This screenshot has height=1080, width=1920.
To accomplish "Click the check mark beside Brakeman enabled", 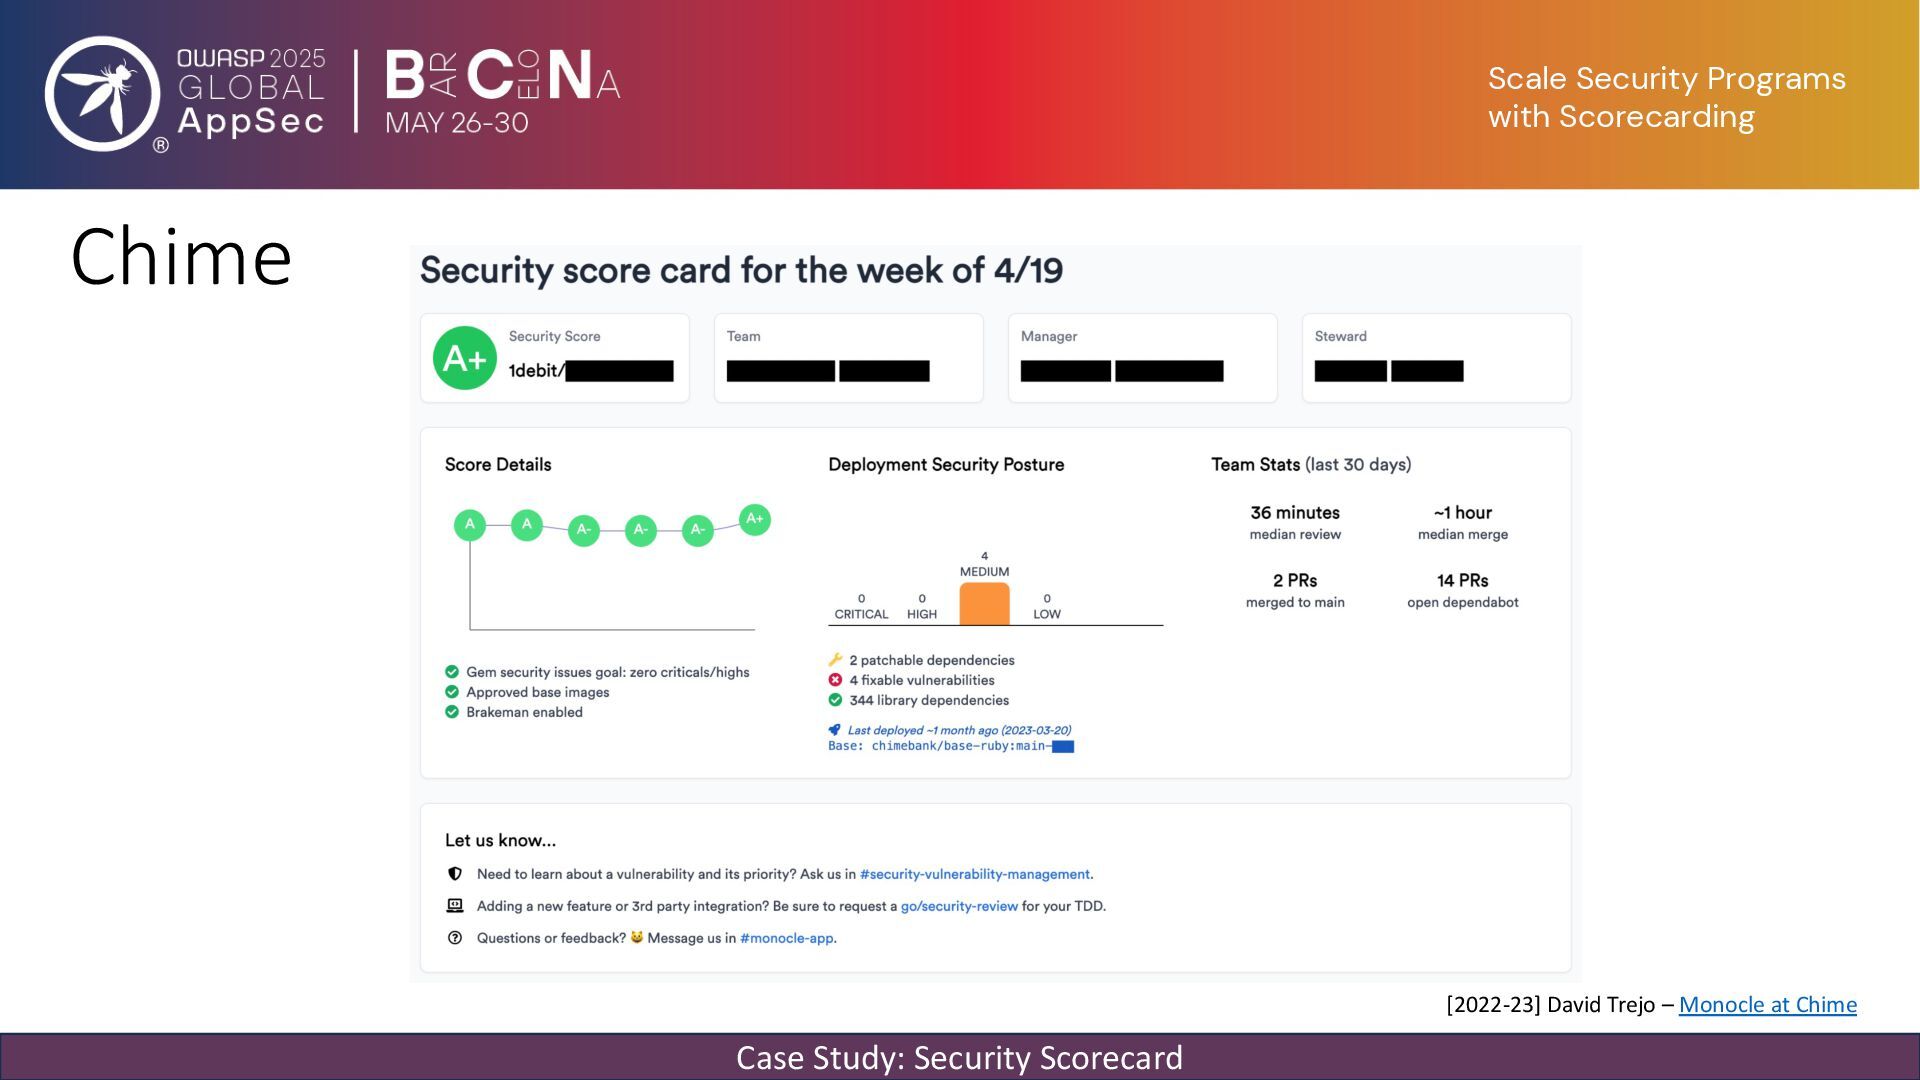I will pyautogui.click(x=452, y=712).
